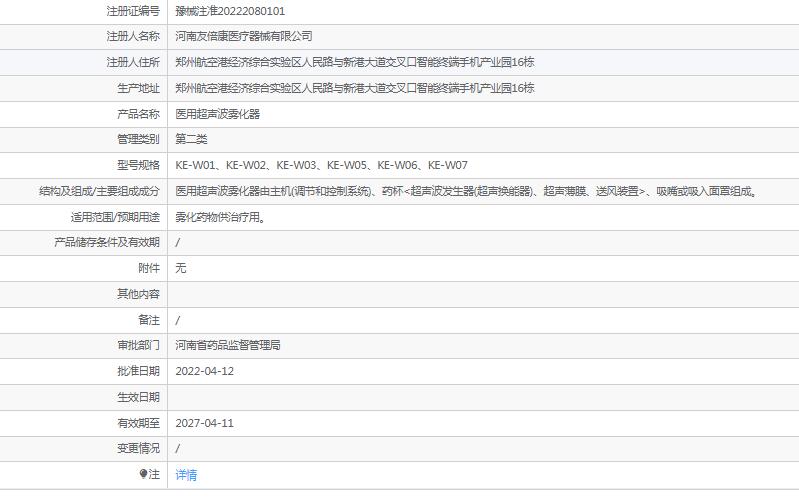Click approval department 河南省药品监督管理局
Screen dimensions: 799x497
(x=227, y=346)
